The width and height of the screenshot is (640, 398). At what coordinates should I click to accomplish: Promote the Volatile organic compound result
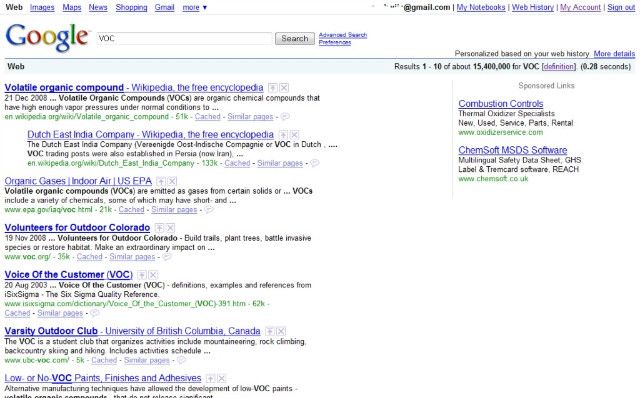click(x=273, y=87)
